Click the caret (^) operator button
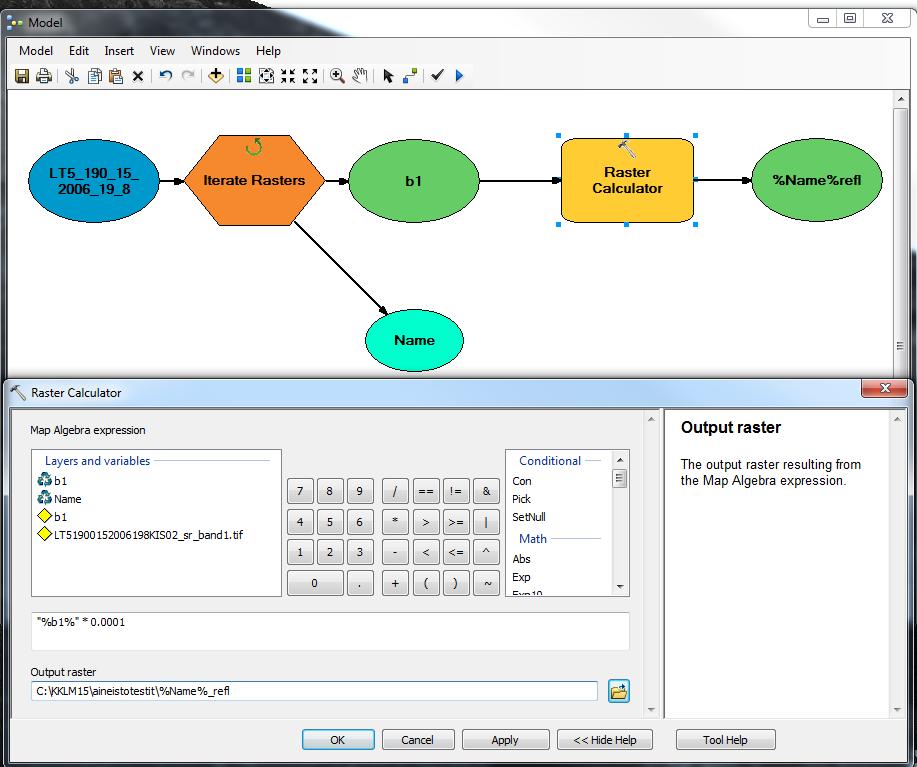Image resolution: width=917 pixels, height=767 pixels. pyautogui.click(x=486, y=552)
